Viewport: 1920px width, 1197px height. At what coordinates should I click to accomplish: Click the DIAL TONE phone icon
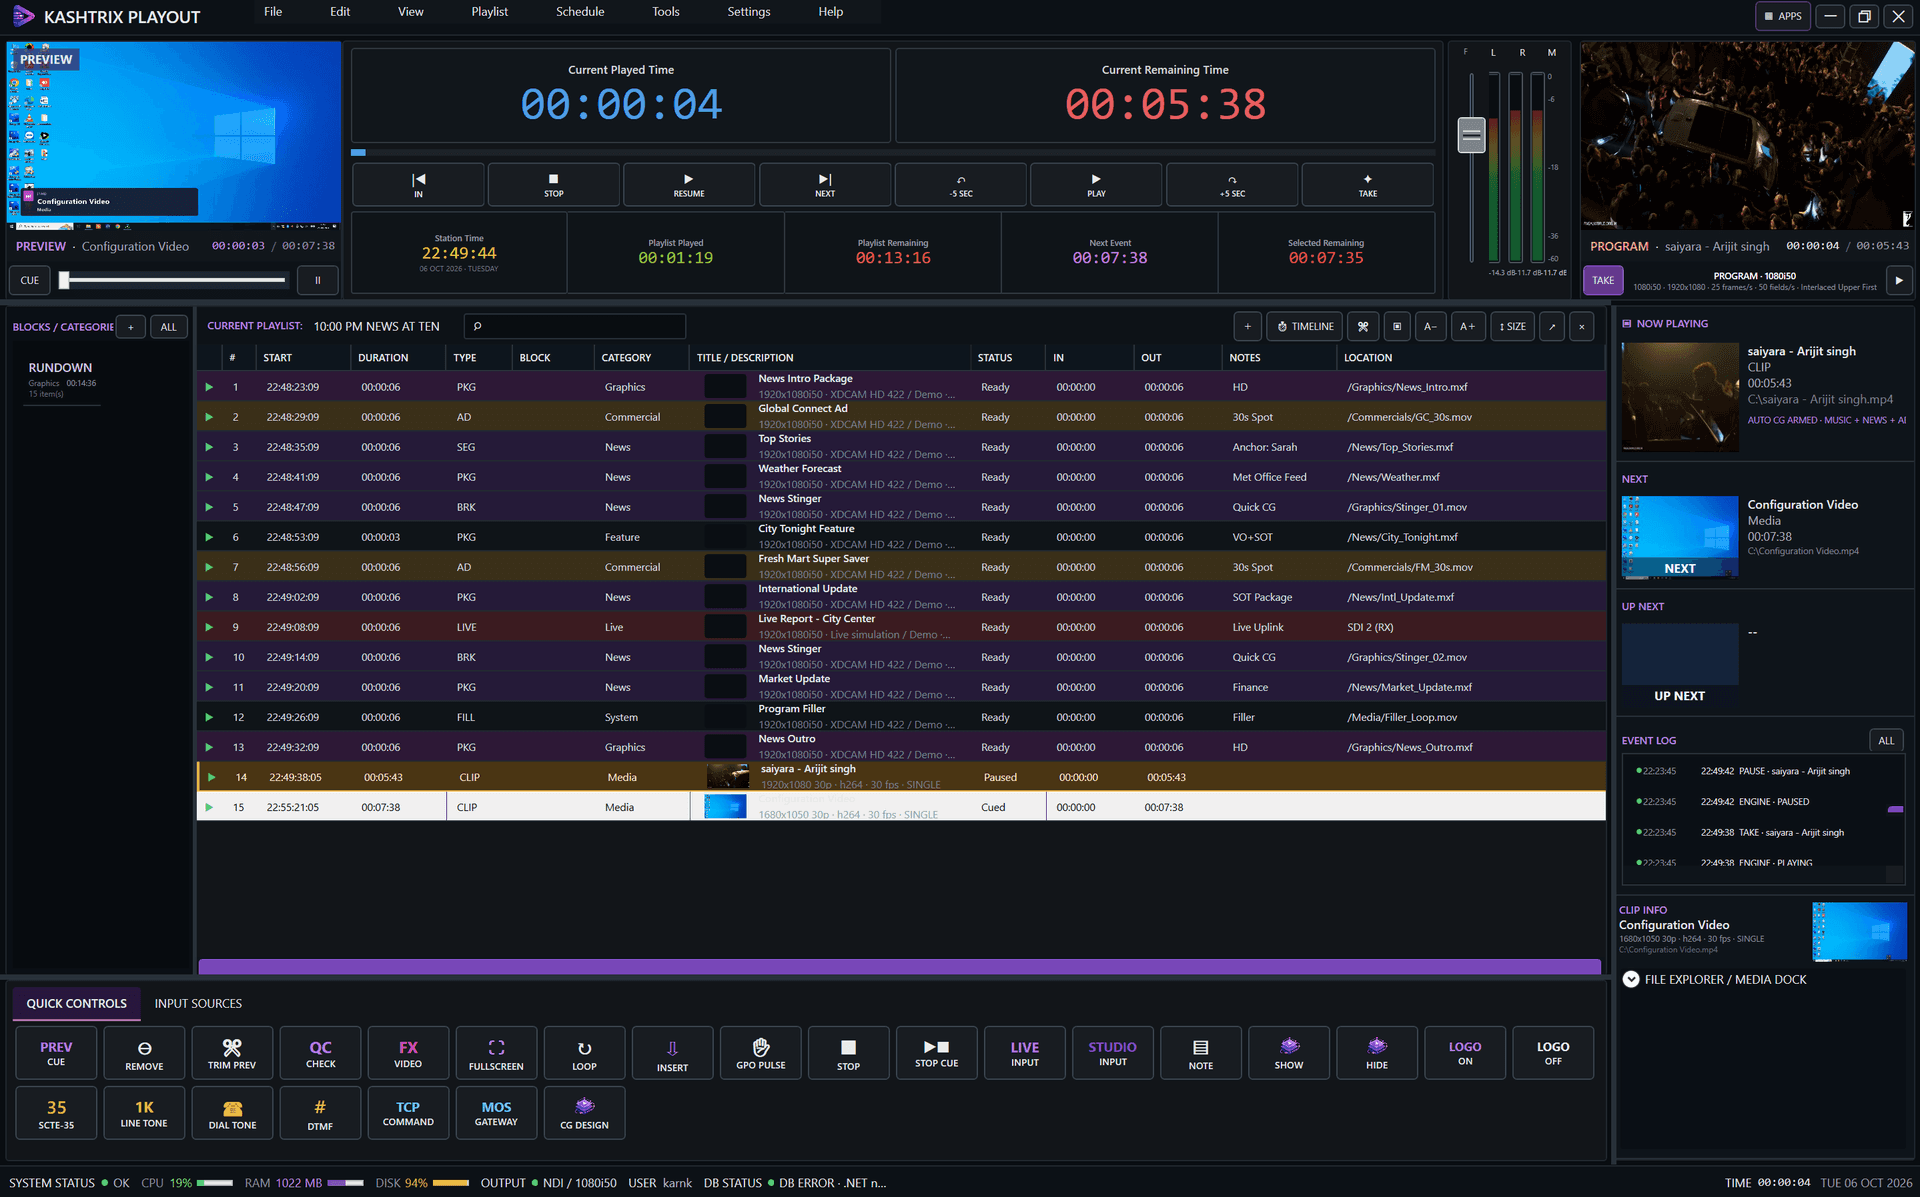click(232, 1113)
